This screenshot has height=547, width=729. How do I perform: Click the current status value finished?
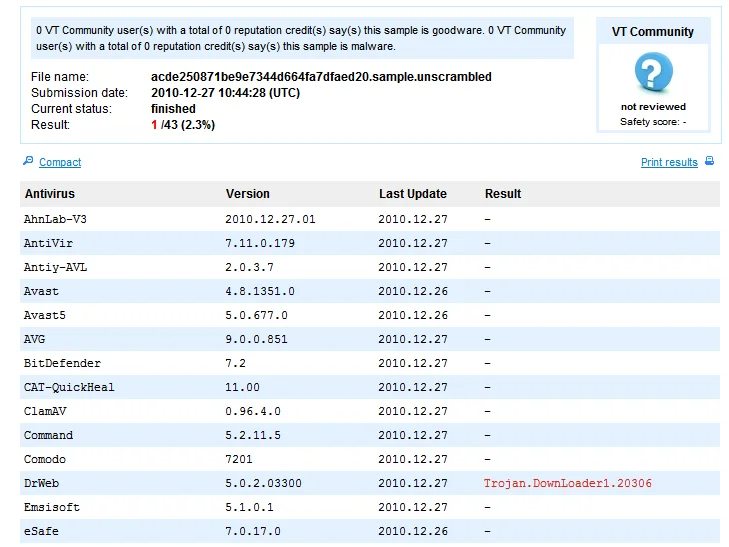(173, 109)
